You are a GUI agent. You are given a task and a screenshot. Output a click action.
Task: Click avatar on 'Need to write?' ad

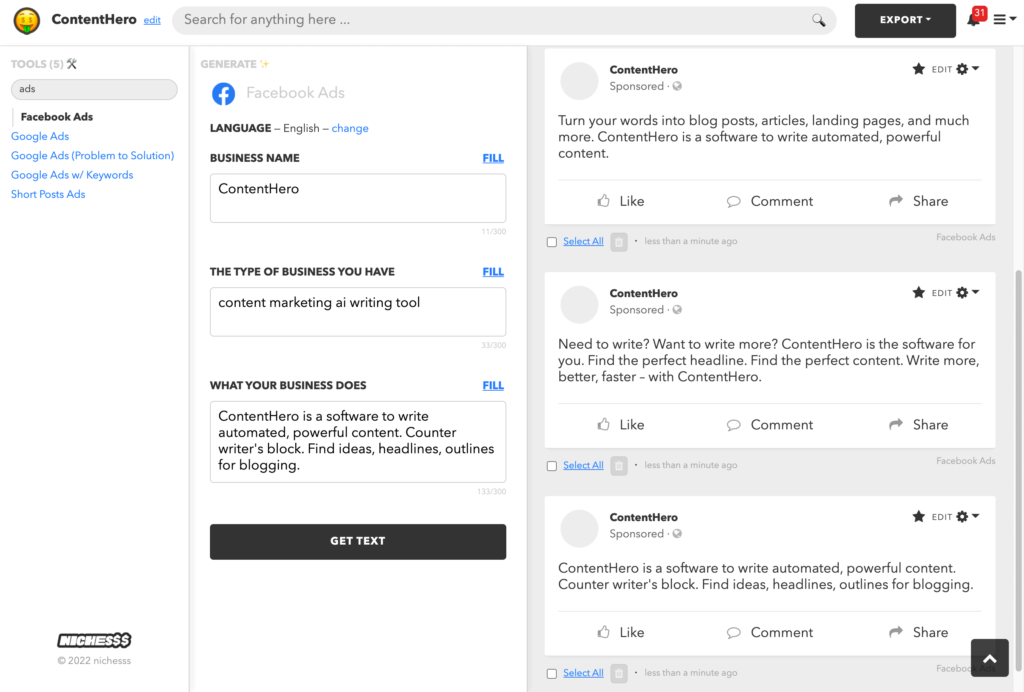pyautogui.click(x=579, y=304)
